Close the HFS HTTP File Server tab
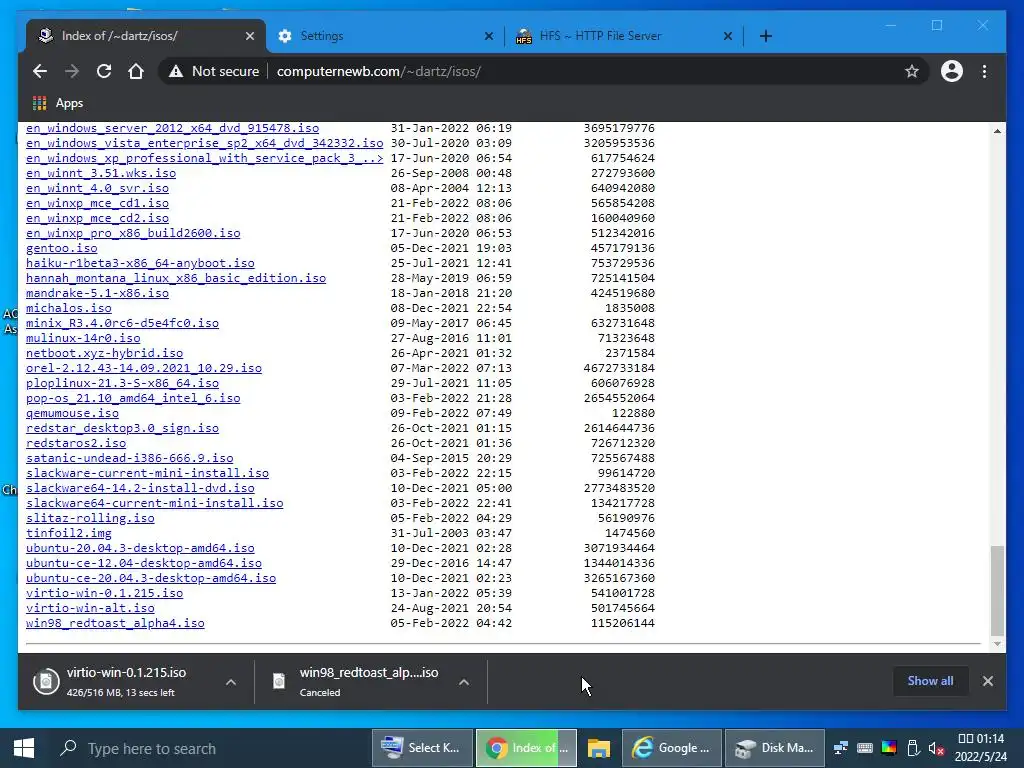This screenshot has height=768, width=1024. pyautogui.click(x=728, y=36)
